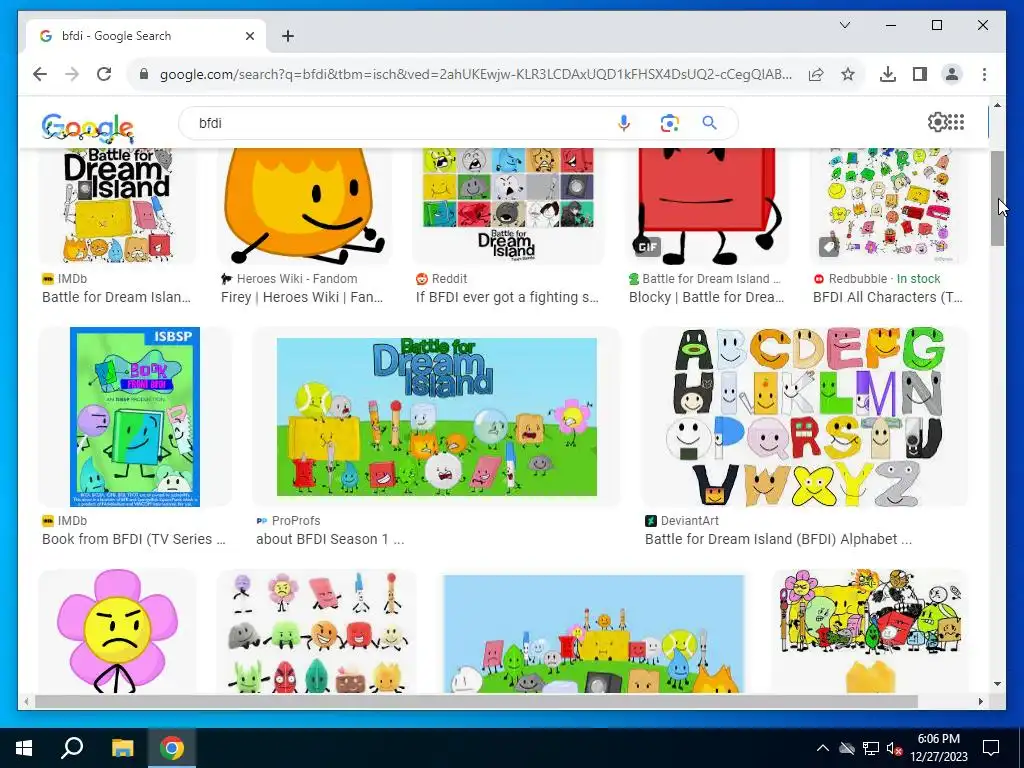Open File Explorer from taskbar
Viewport: 1024px width, 768px height.
click(122, 748)
